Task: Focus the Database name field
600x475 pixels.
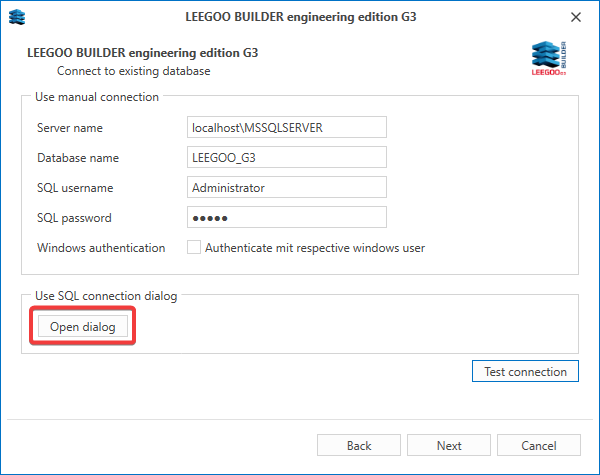Action: [287, 157]
